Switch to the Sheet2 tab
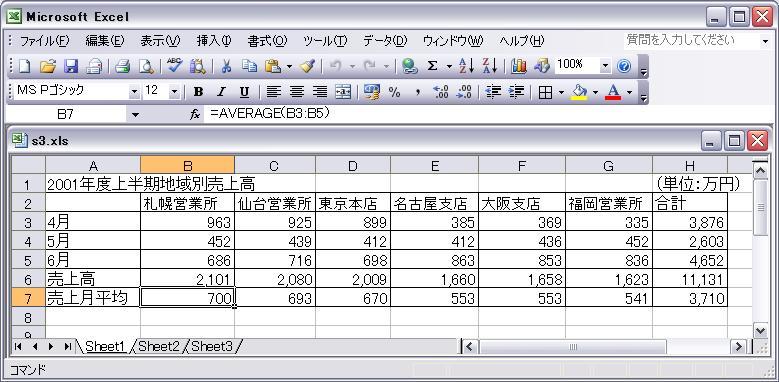779x382 pixels. [x=158, y=346]
